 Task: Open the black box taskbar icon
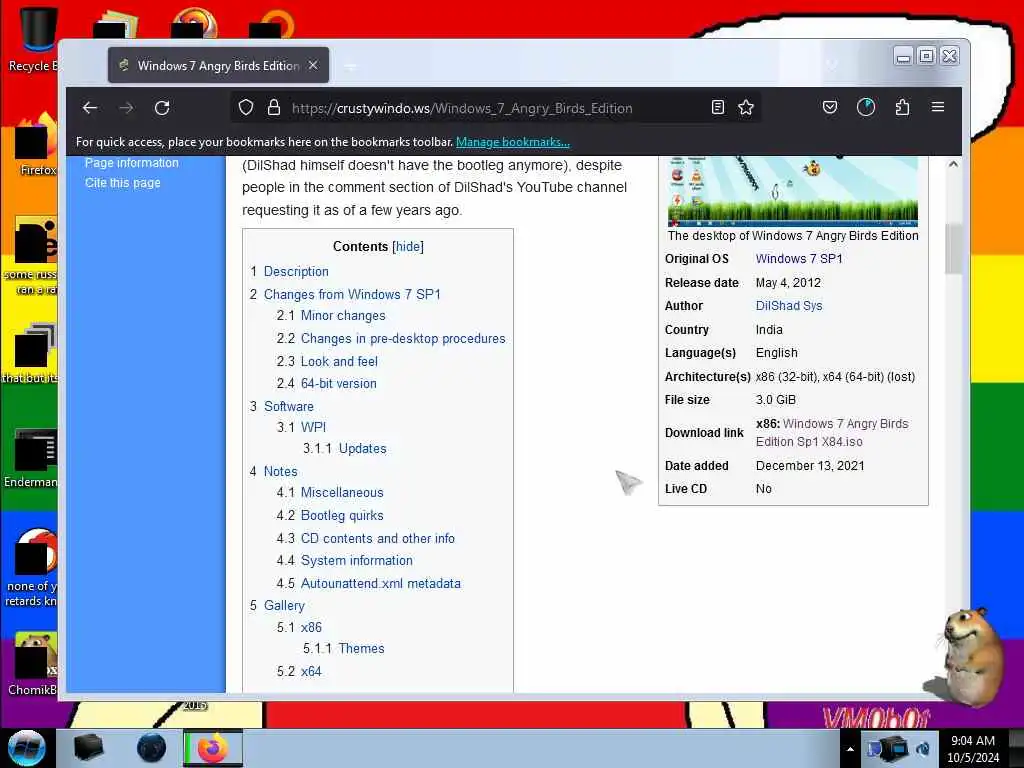[88, 748]
